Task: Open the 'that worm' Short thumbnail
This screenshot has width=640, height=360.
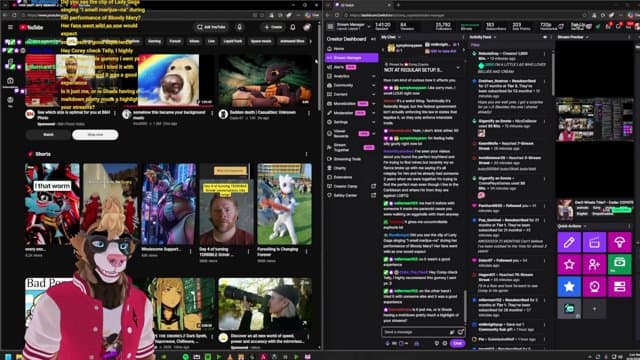Action: pyautogui.click(x=52, y=204)
